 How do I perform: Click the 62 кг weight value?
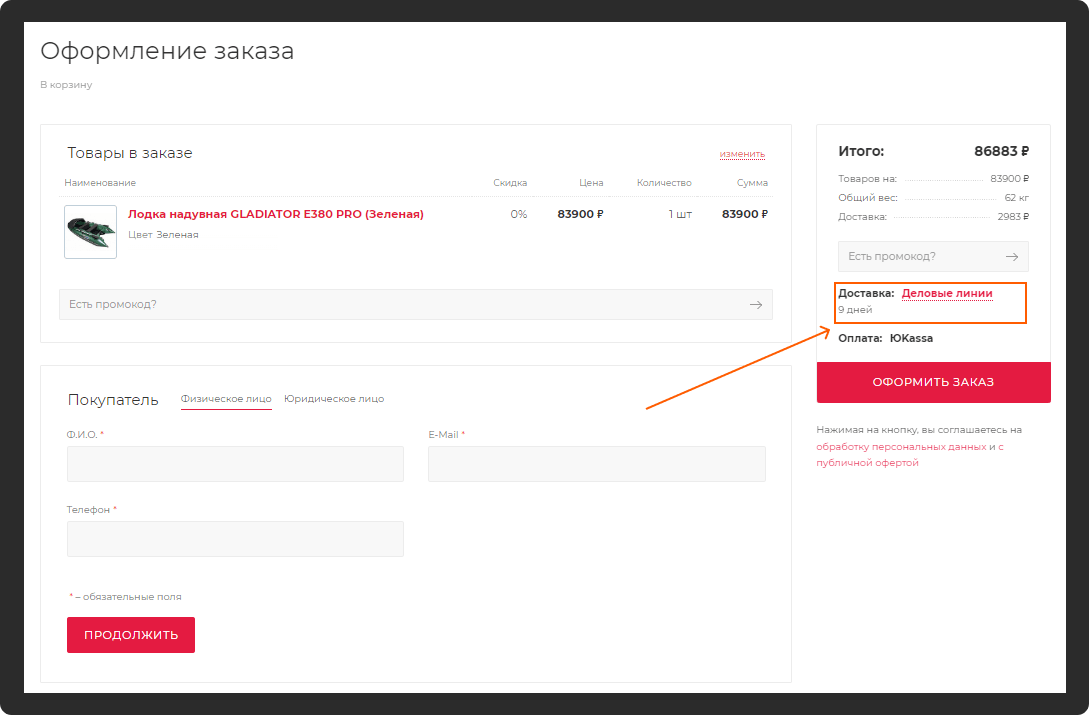point(1016,198)
